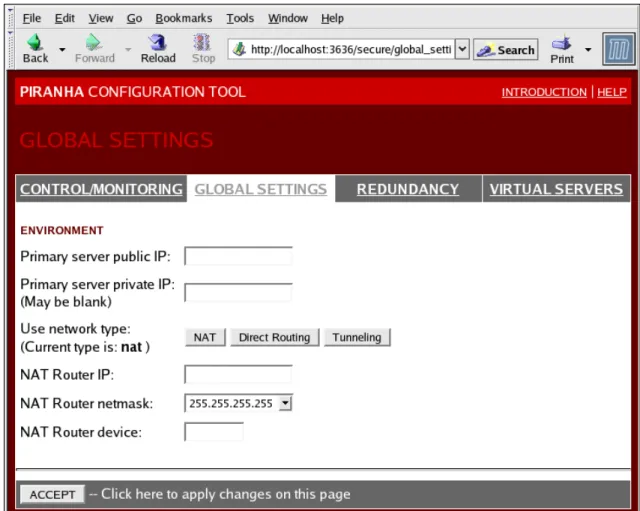This screenshot has width=640, height=511.
Task: Click the Search button
Action: click(x=506, y=50)
